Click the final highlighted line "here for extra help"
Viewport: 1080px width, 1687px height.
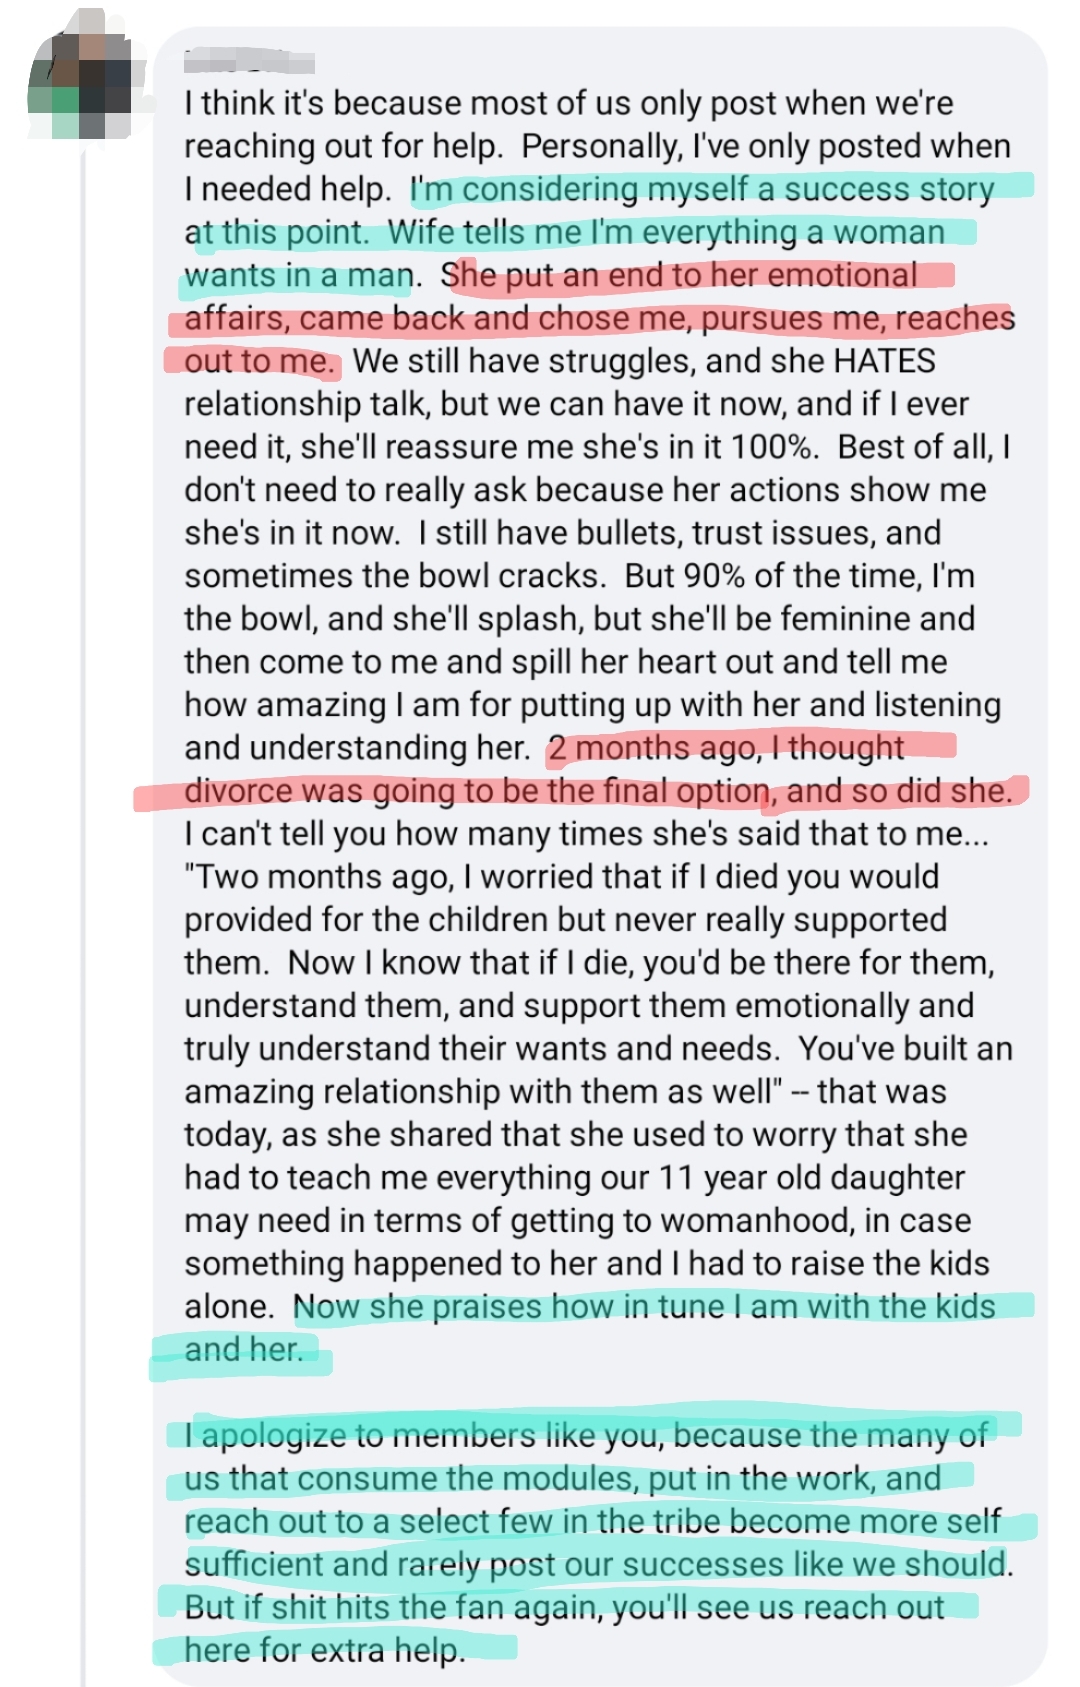(x=325, y=1650)
